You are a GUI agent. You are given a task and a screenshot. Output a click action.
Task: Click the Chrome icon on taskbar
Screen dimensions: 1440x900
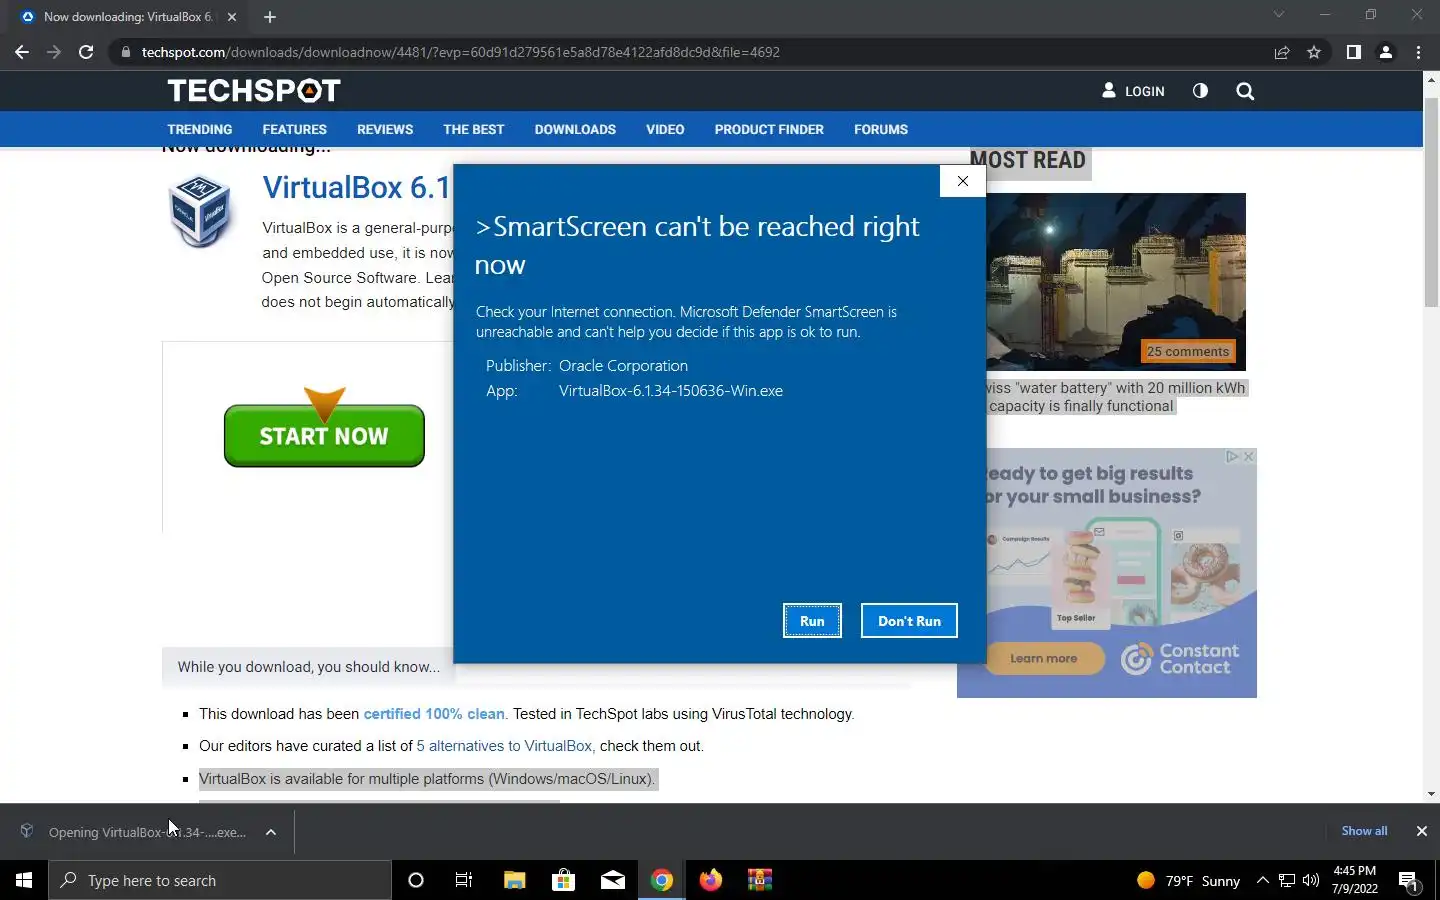coord(662,880)
